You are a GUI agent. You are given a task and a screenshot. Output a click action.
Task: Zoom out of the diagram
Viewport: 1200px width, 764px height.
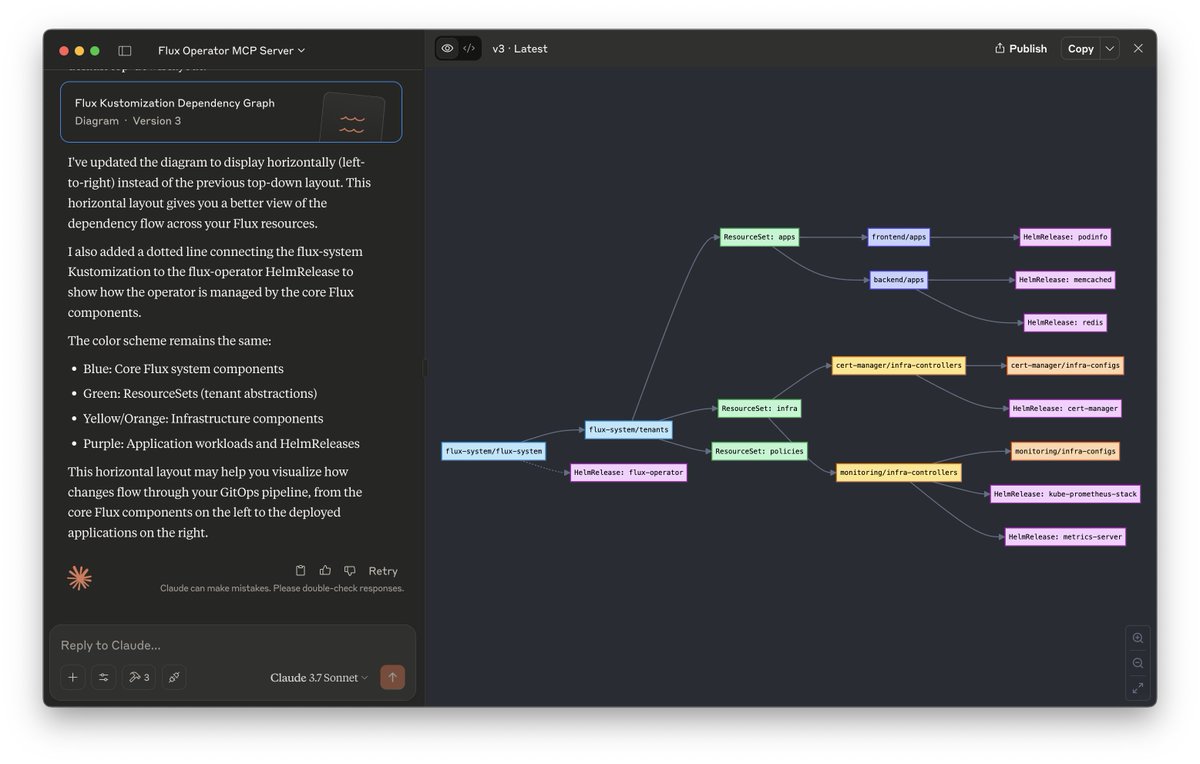point(1138,663)
